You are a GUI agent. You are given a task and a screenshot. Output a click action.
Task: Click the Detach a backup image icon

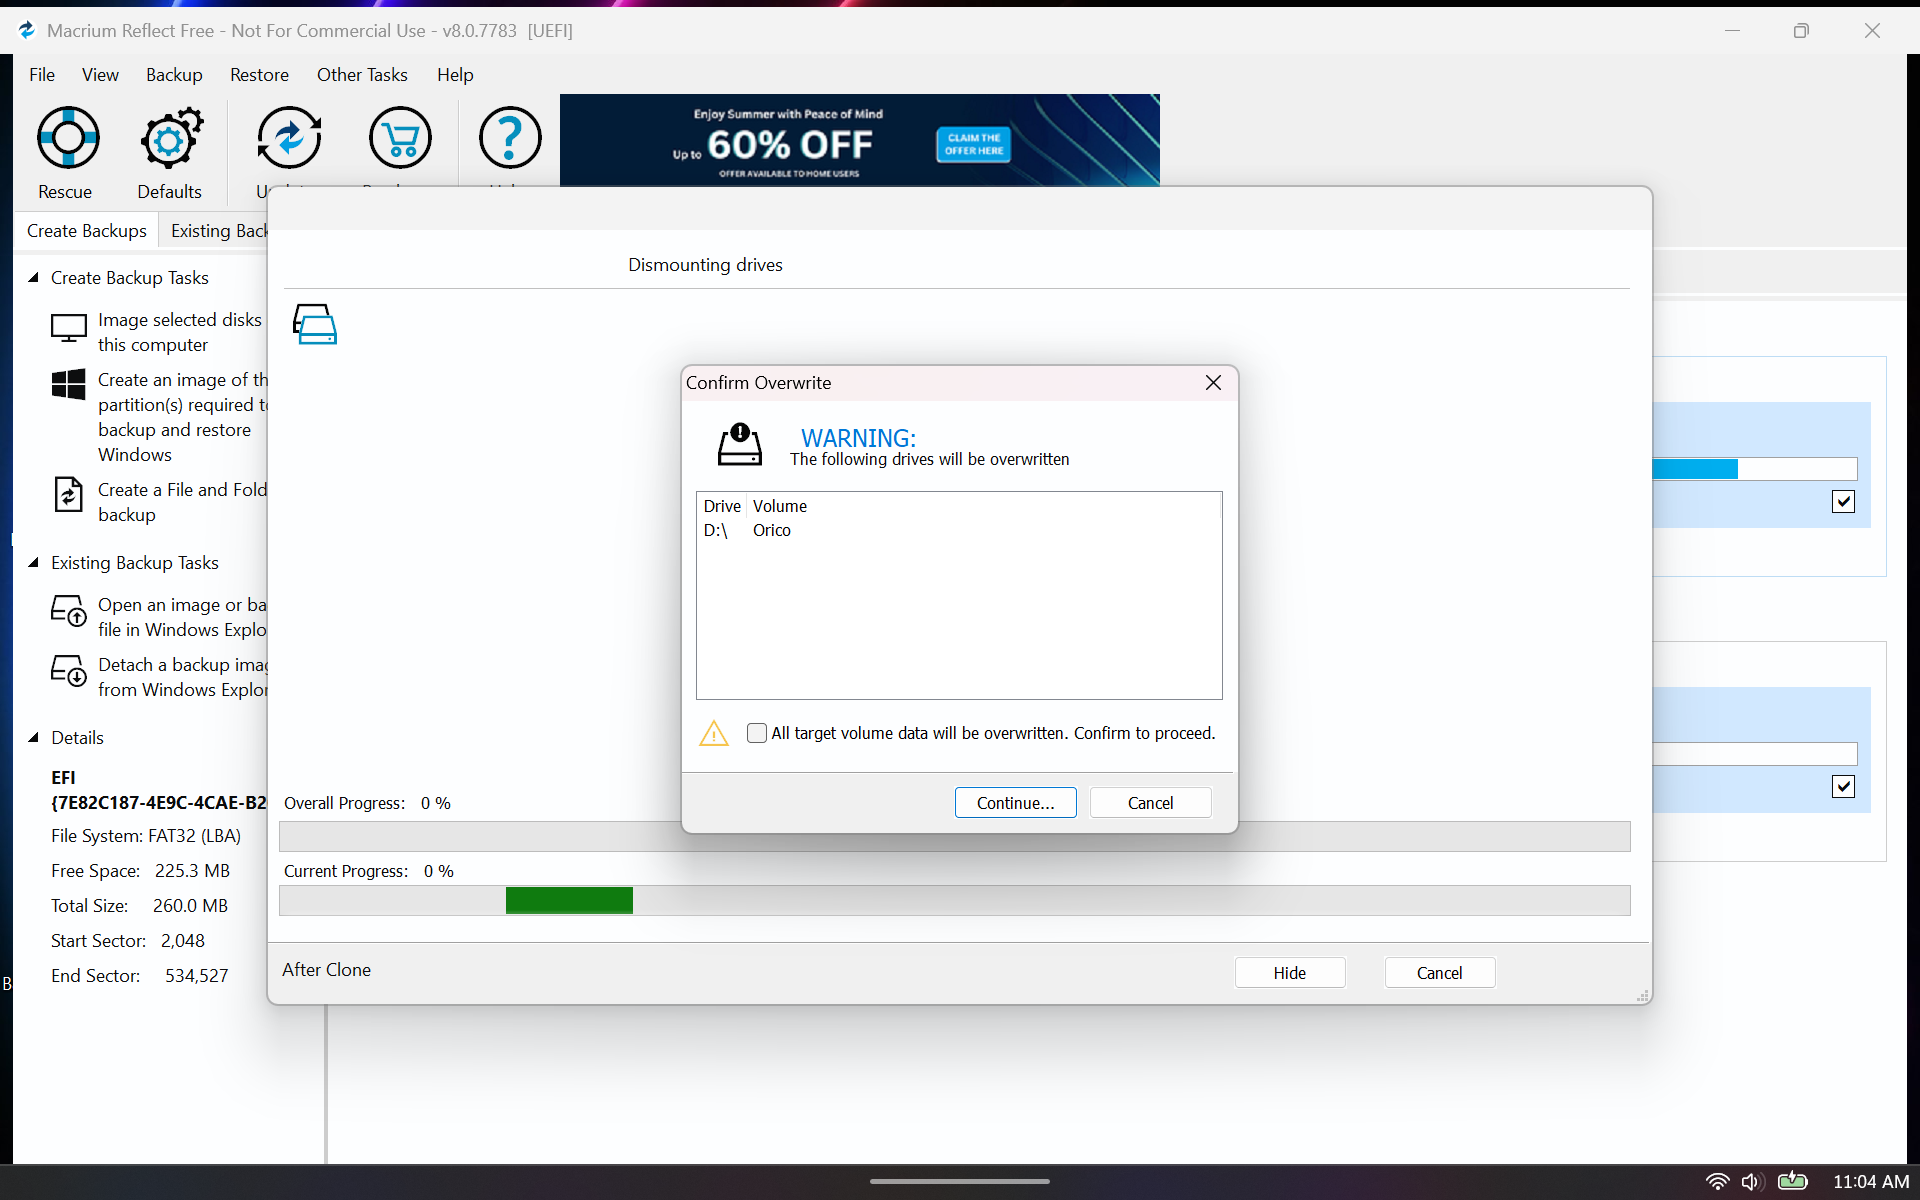(69, 670)
